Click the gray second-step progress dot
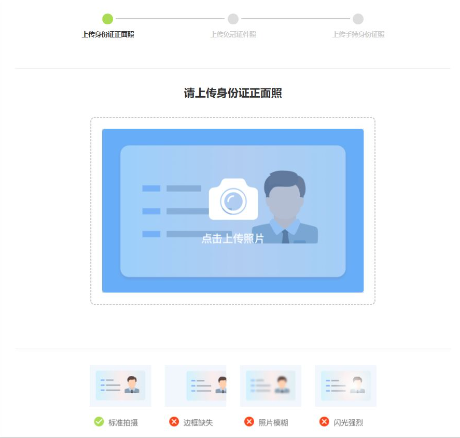This screenshot has width=460, height=438. click(x=233, y=19)
